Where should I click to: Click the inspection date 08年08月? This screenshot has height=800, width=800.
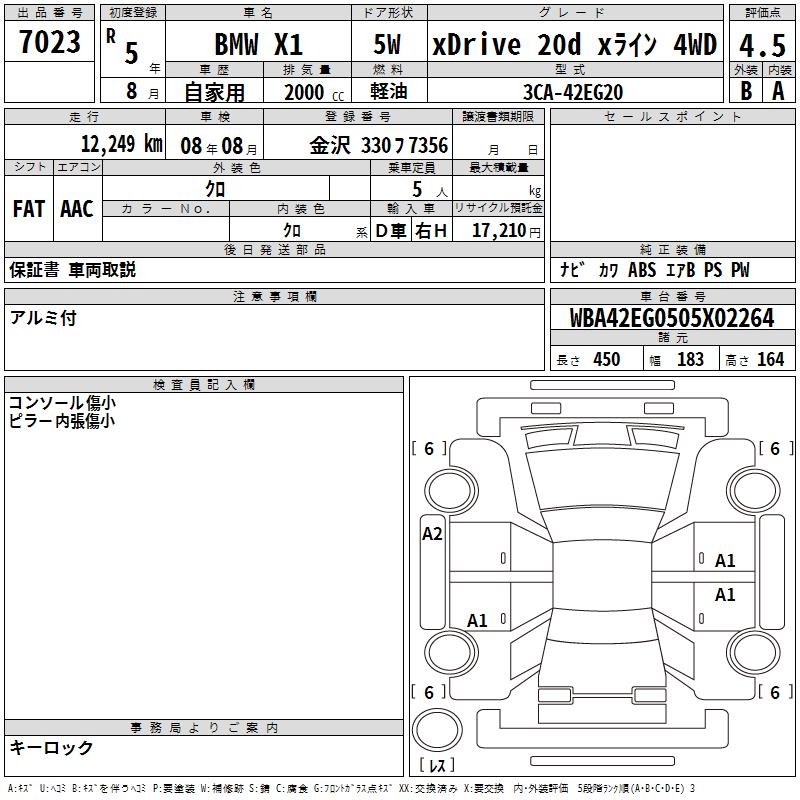click(x=219, y=146)
